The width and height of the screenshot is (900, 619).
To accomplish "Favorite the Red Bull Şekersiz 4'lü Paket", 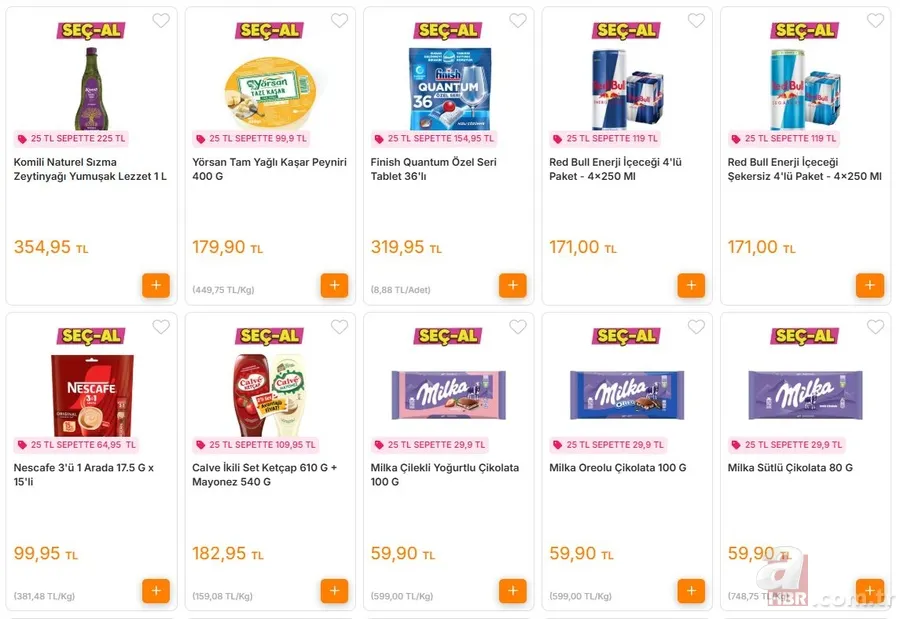I will click(x=874, y=20).
